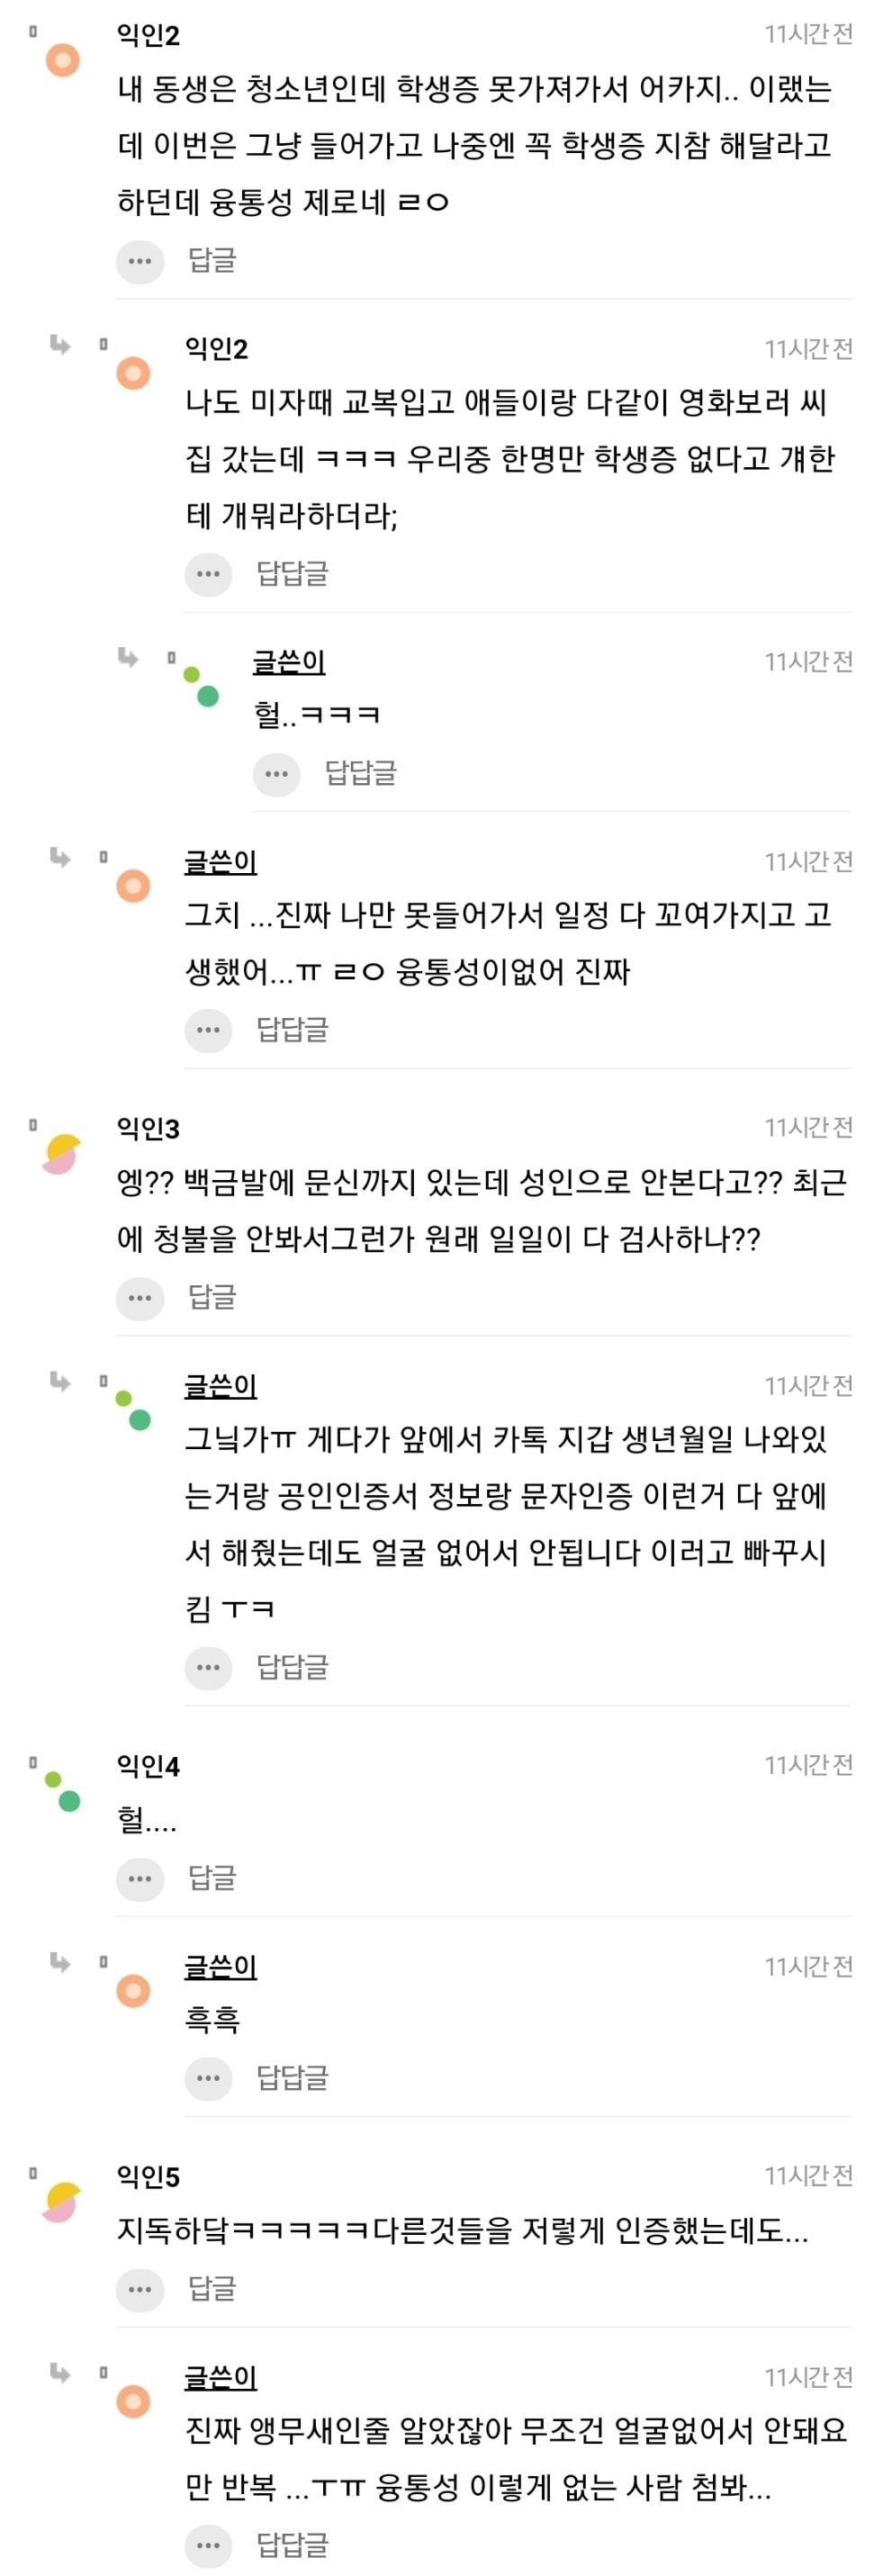Open more options under 익인2's 학생증 comment
This screenshot has width=874, height=2576.
coord(140,262)
